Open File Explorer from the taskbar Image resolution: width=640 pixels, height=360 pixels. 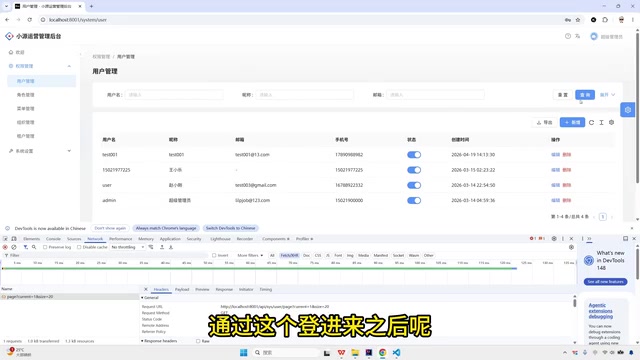click(355, 353)
